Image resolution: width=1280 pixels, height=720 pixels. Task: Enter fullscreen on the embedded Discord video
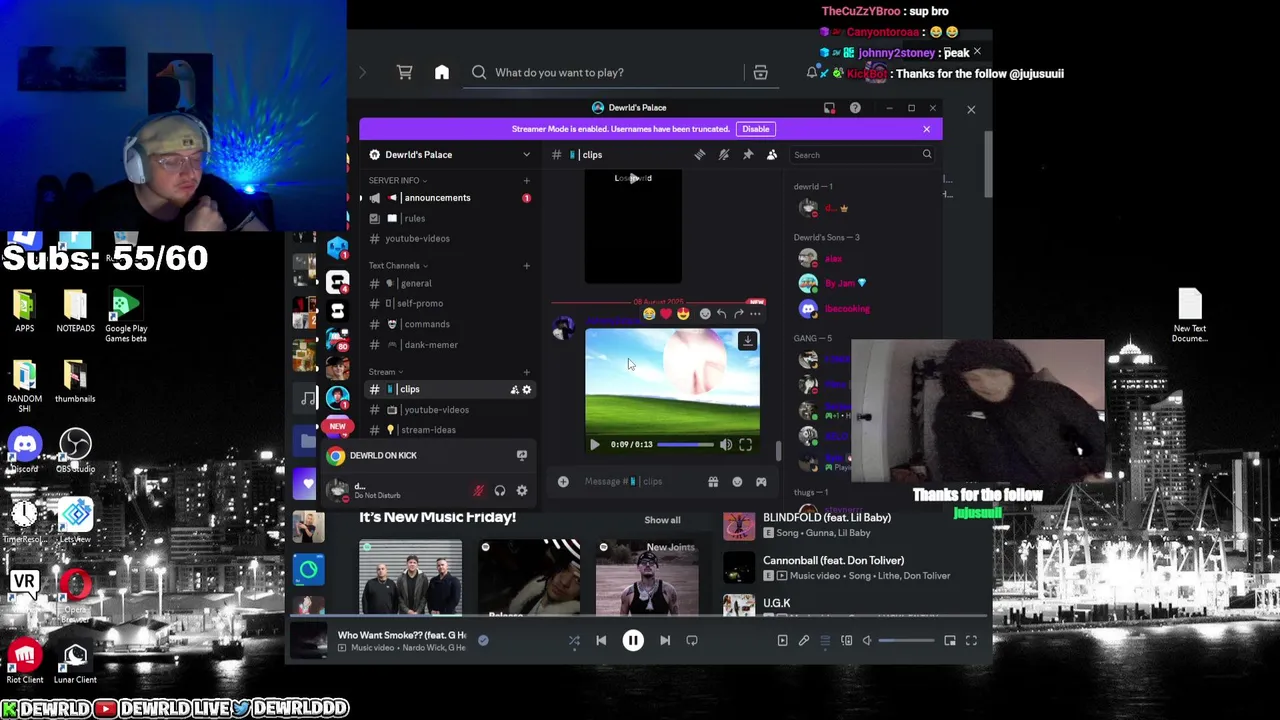tap(745, 445)
